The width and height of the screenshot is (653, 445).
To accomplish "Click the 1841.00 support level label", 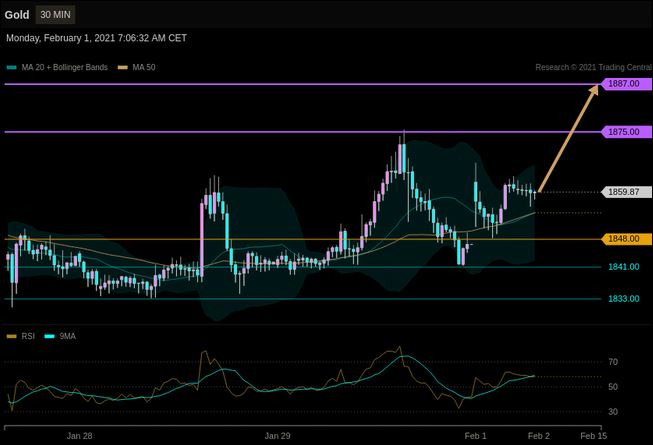I will pos(623,267).
